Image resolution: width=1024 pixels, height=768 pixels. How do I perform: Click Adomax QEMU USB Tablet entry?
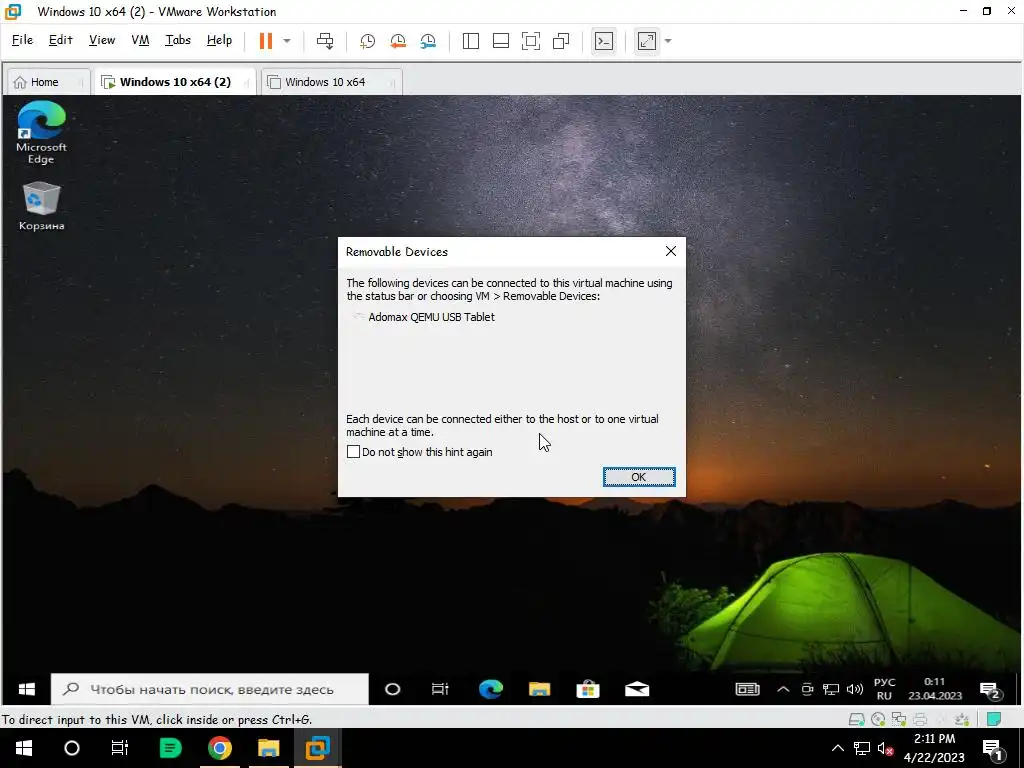[431, 317]
